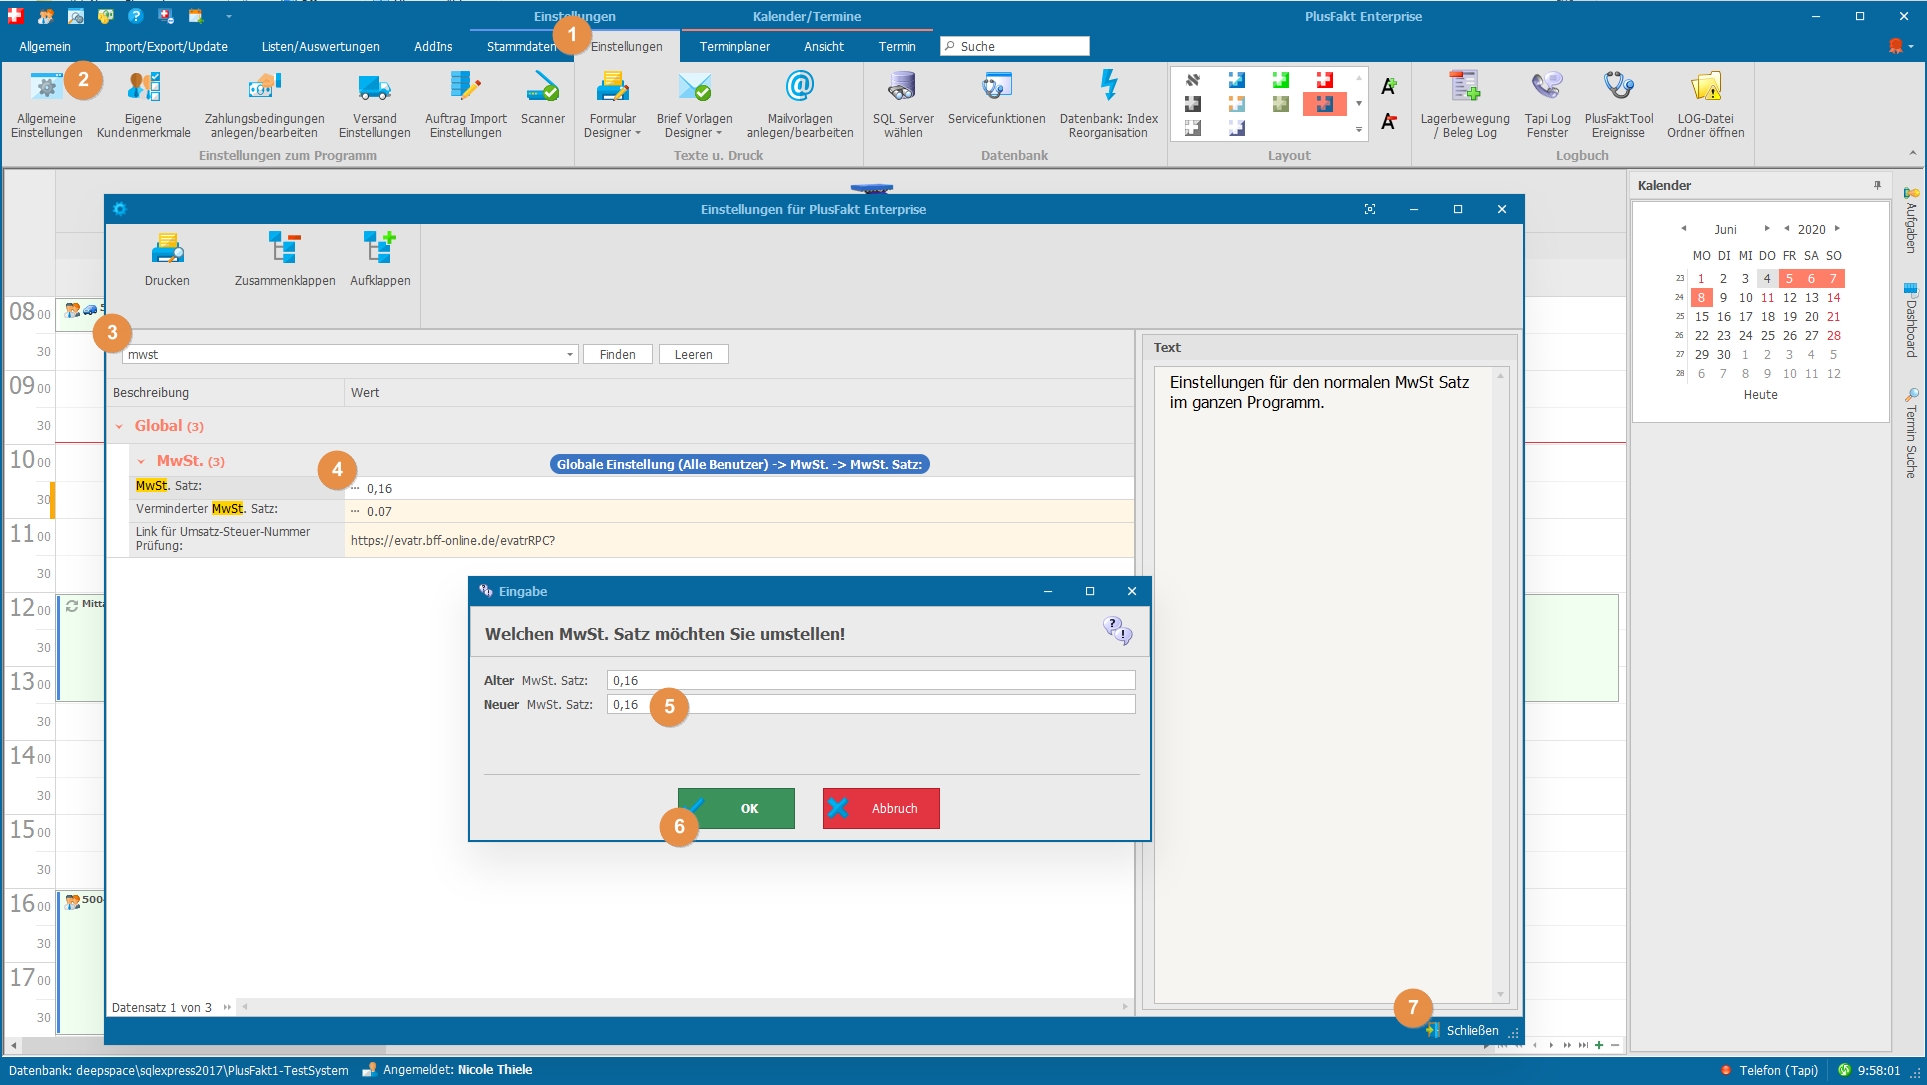This screenshot has height=1085, width=1927.
Task: Open the mwst search combo dropdown arrow
Action: (x=569, y=355)
